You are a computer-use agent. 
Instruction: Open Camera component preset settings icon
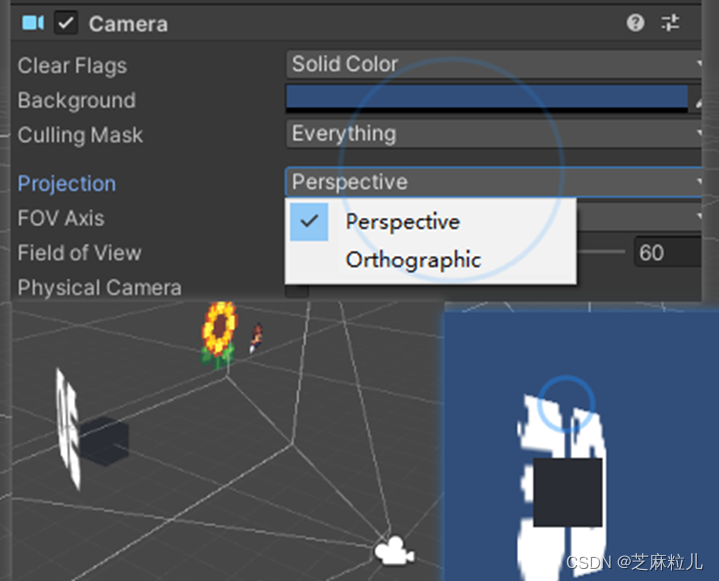coord(670,22)
